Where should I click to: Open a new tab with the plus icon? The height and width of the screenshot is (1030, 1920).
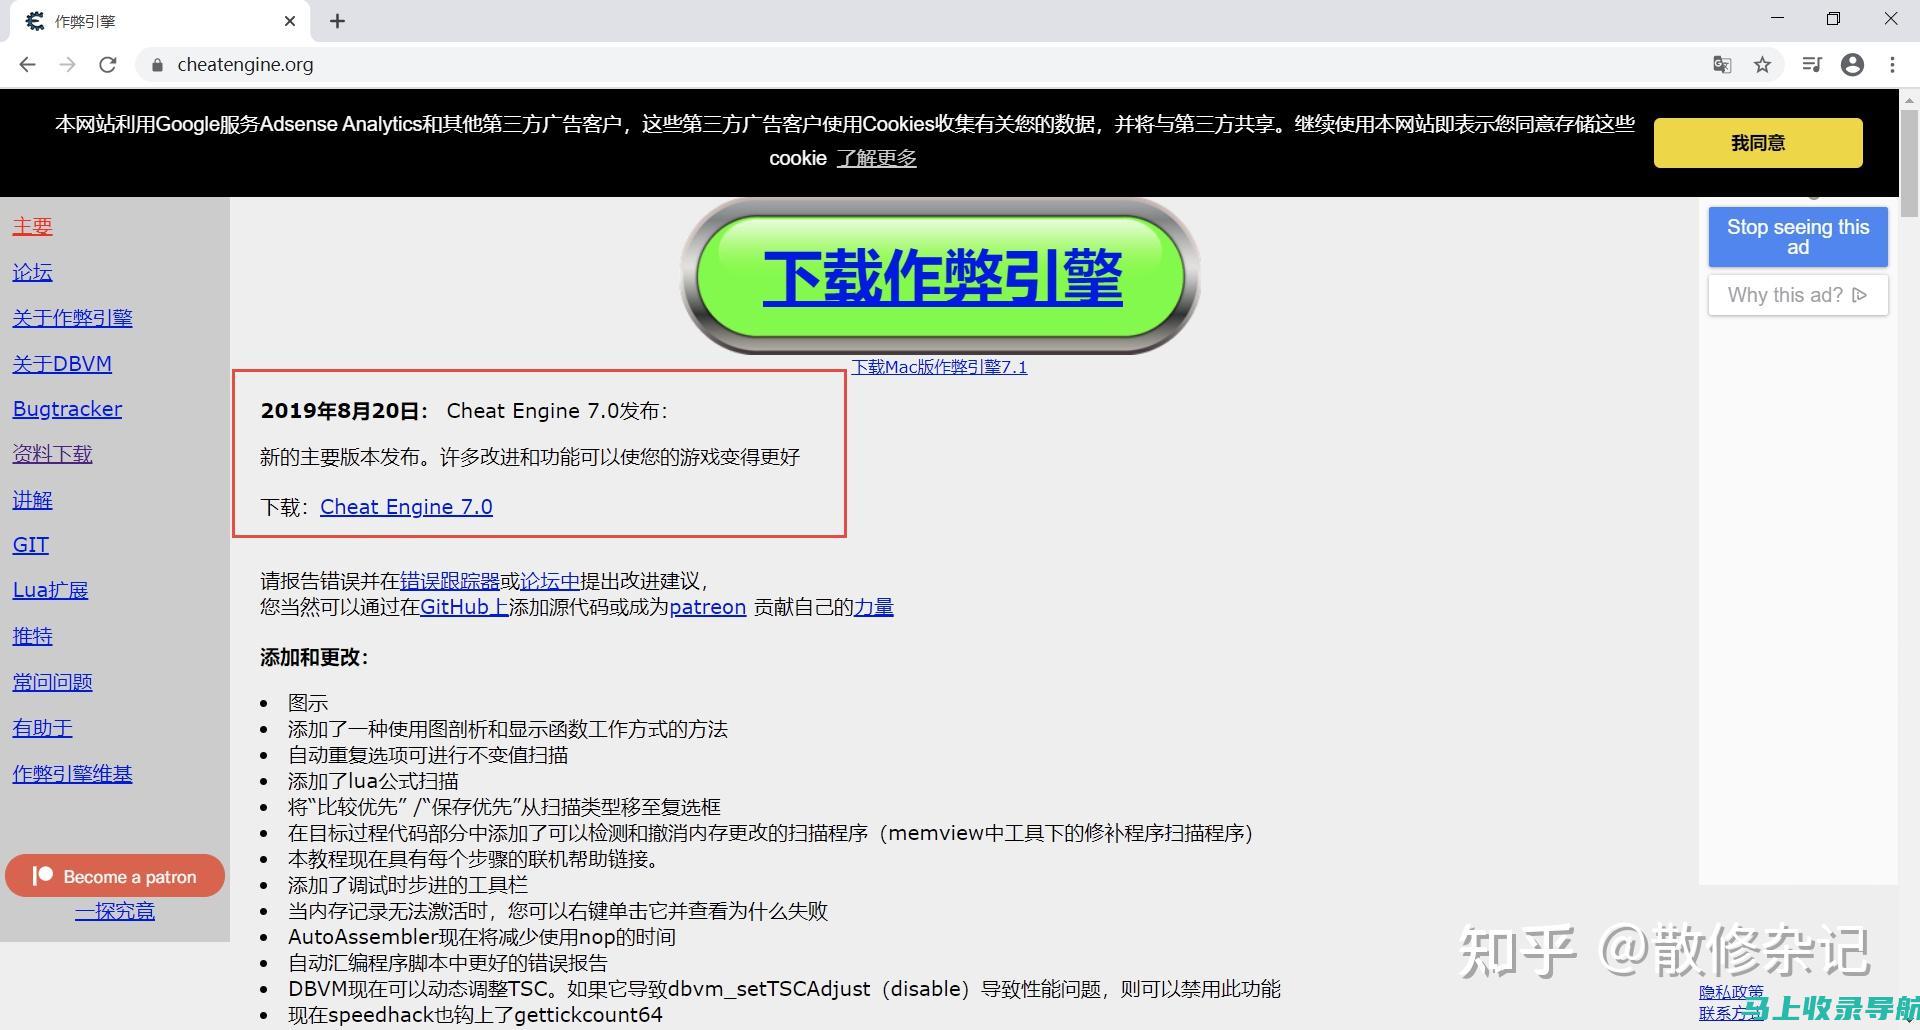click(338, 21)
